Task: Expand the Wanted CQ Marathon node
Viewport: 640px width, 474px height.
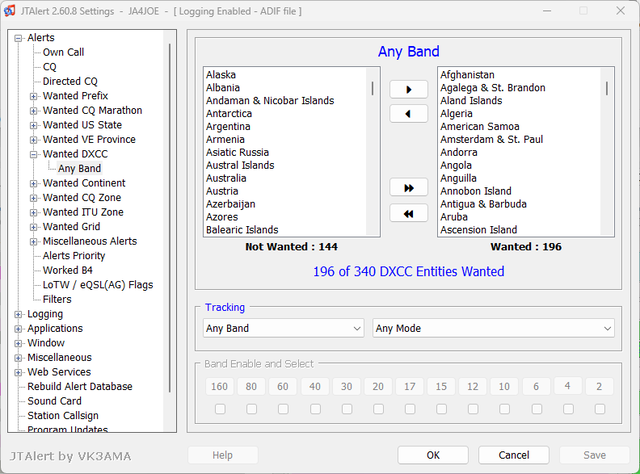Action: [33, 111]
